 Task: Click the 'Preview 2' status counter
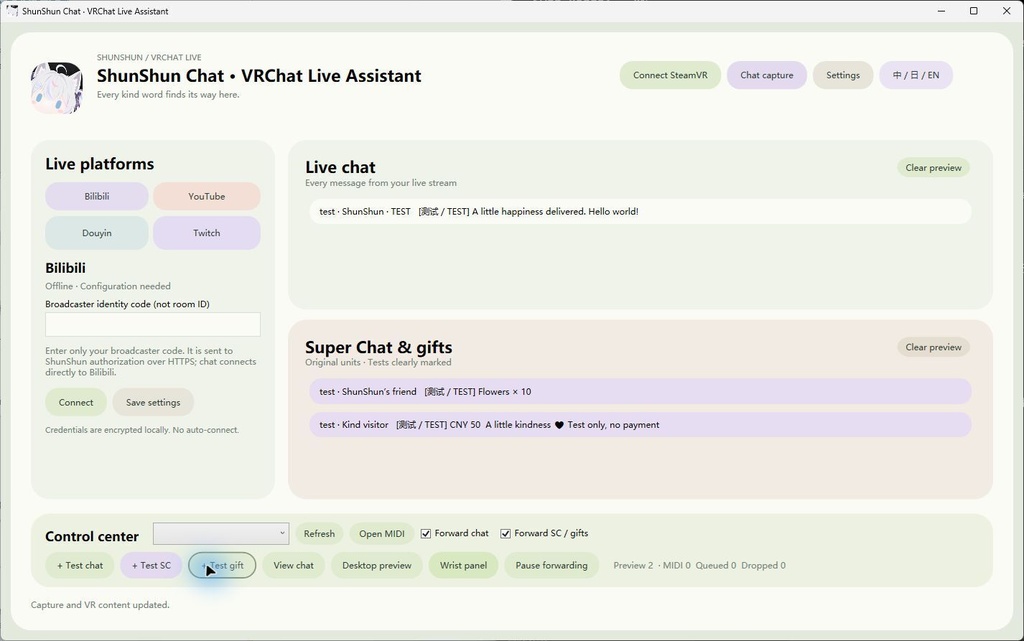[x=633, y=565]
